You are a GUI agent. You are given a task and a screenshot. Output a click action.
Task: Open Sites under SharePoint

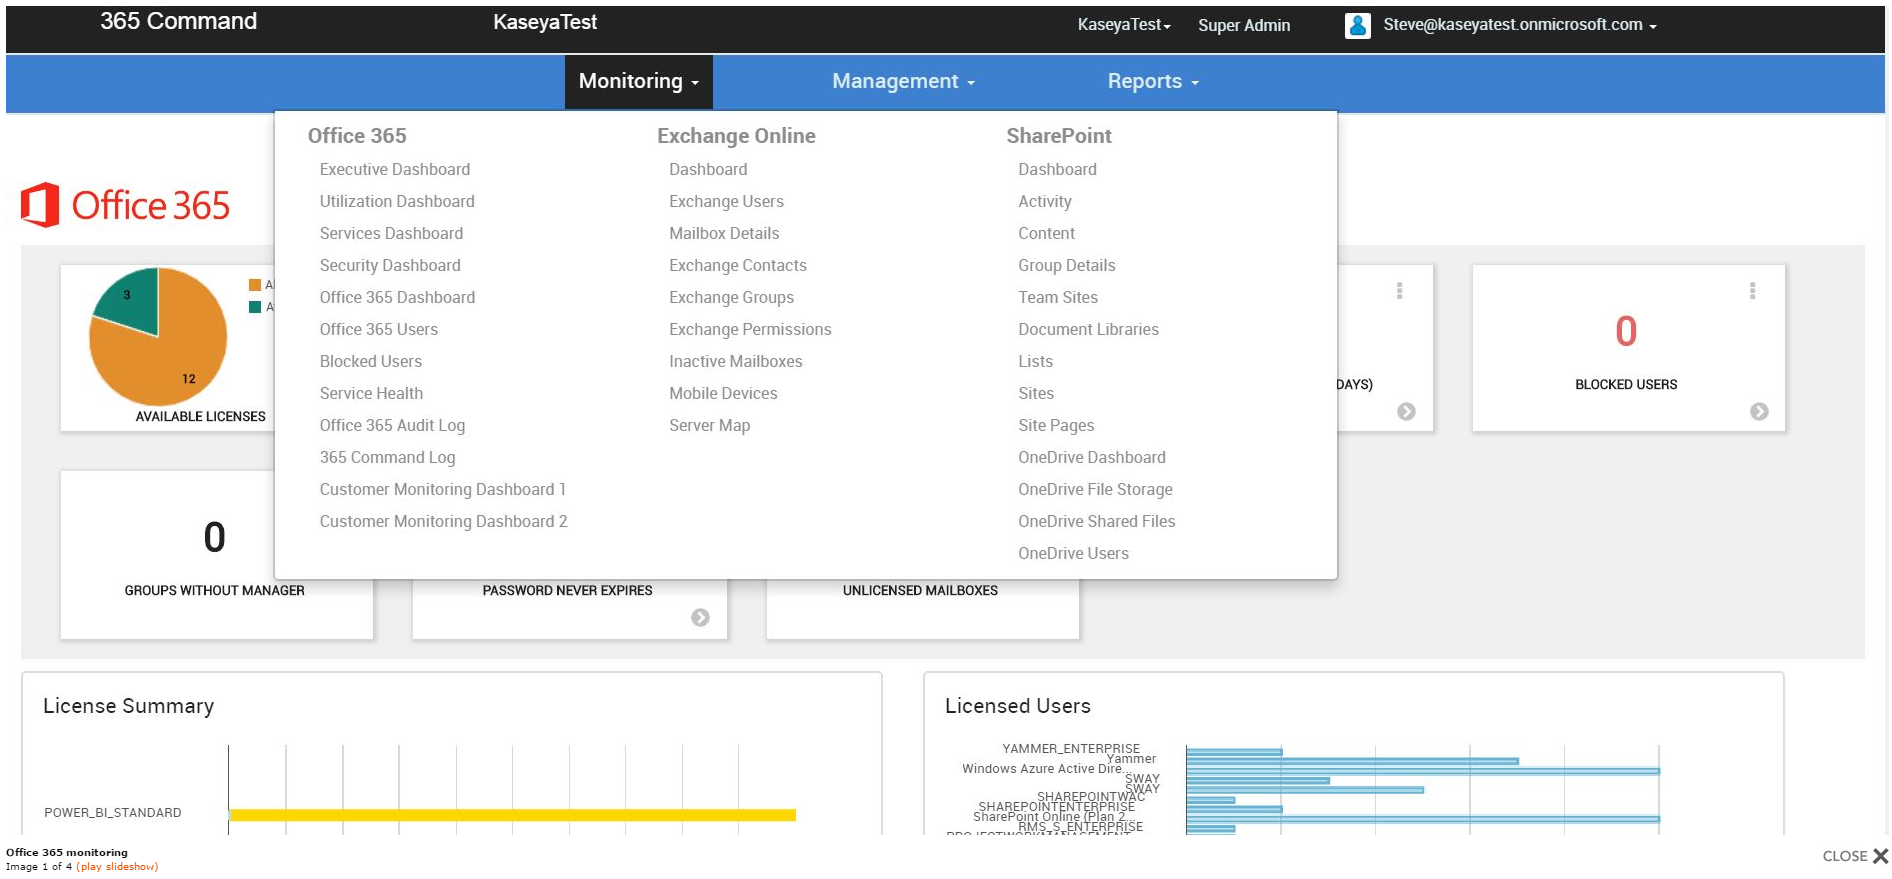1036,394
